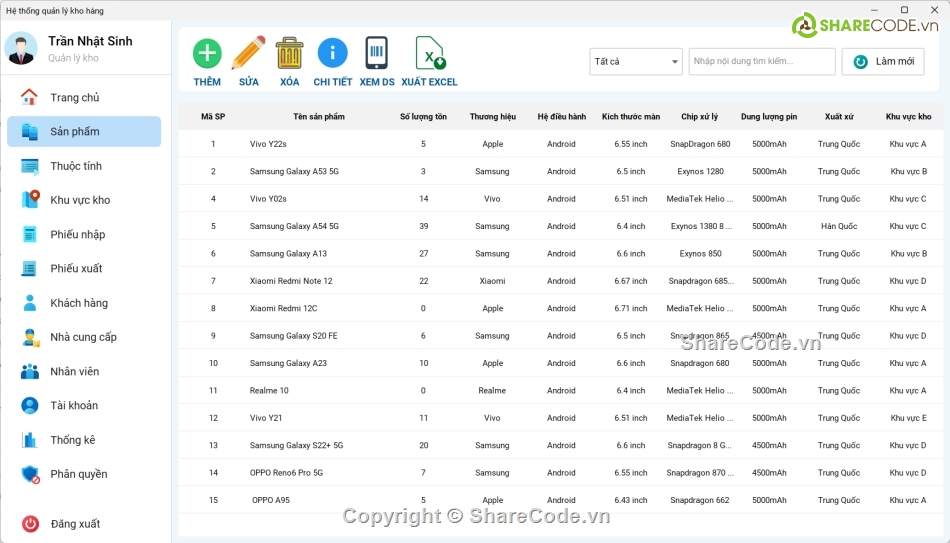
Task: Click the XÓA trash bin icon
Action: click(x=290, y=54)
